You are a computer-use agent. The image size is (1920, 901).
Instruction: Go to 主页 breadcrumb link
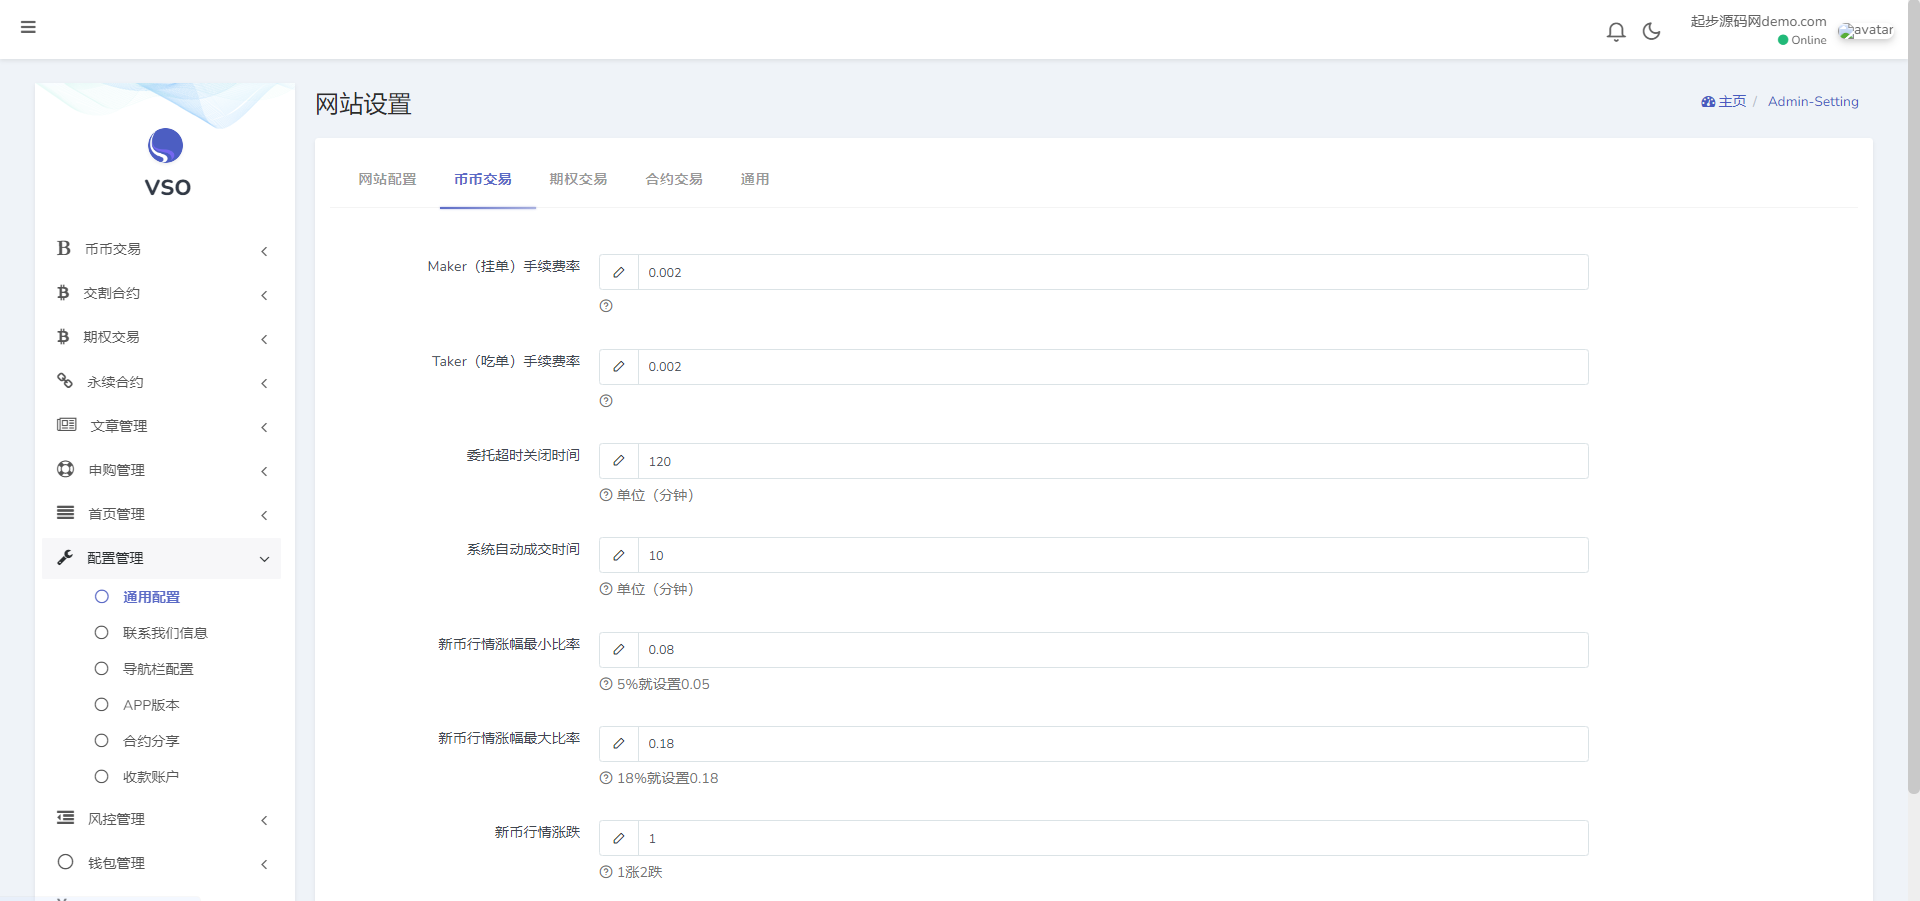[1733, 102]
